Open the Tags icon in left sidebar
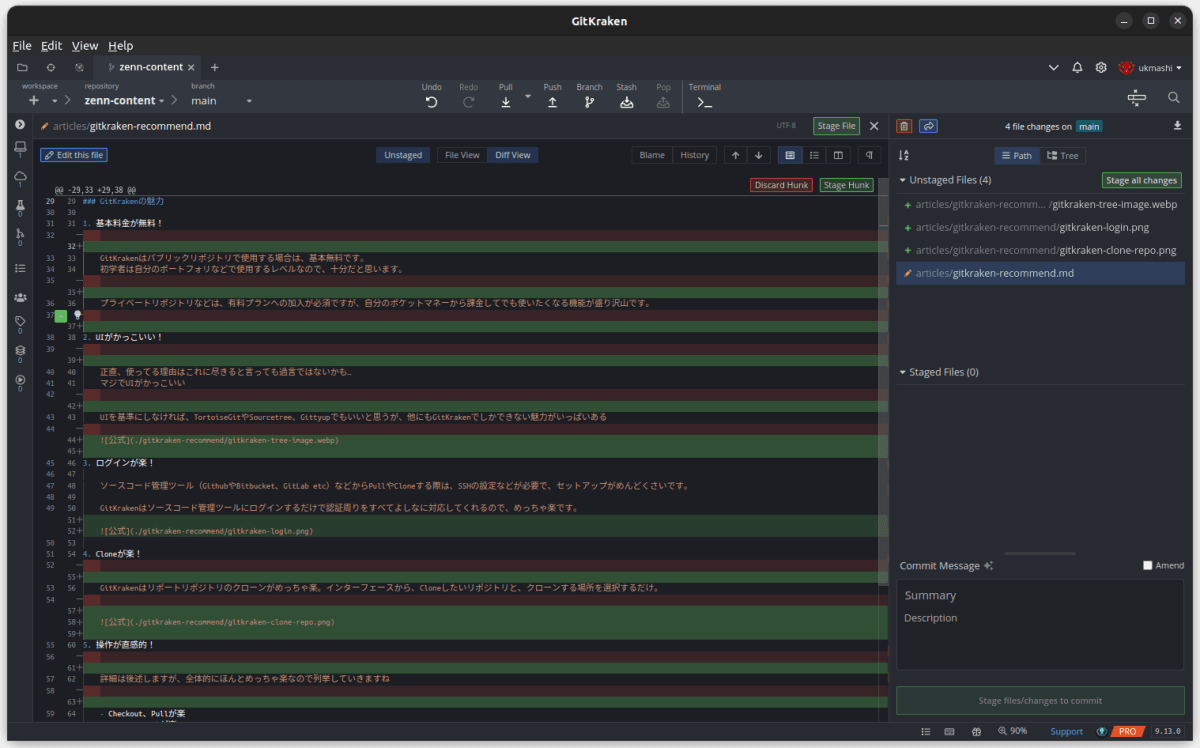Image resolution: width=1200 pixels, height=748 pixels. 20,321
